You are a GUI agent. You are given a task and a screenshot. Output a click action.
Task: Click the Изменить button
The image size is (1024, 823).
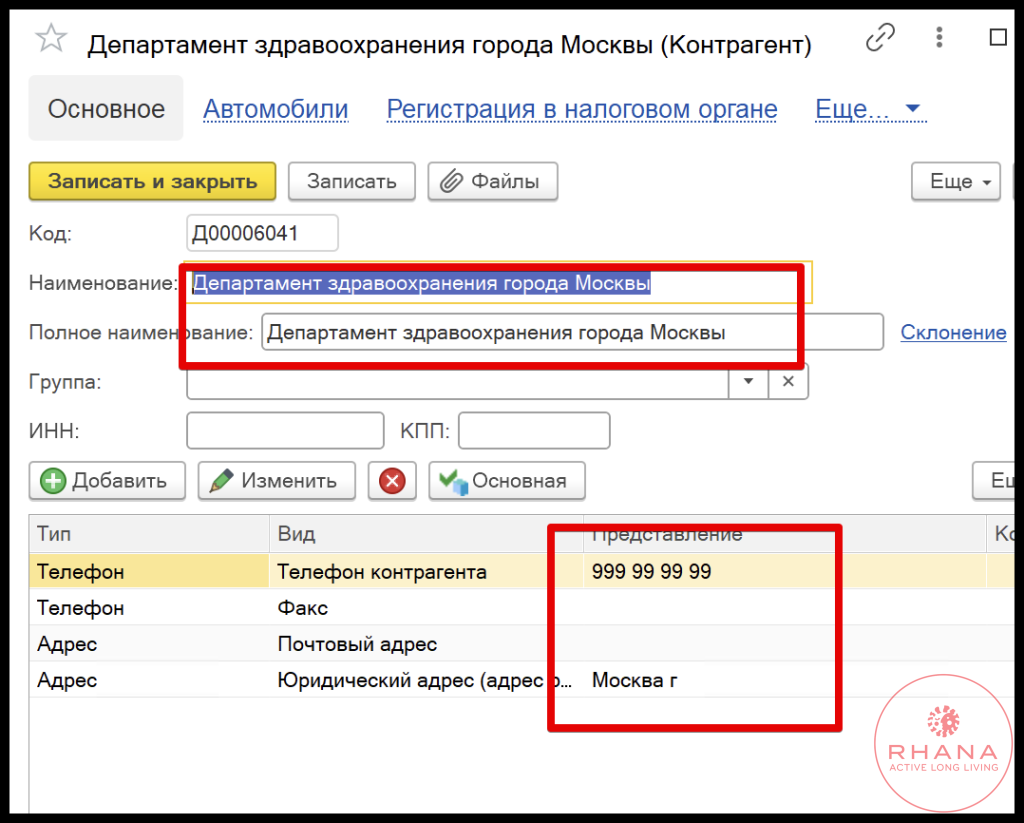pyautogui.click(x=276, y=481)
